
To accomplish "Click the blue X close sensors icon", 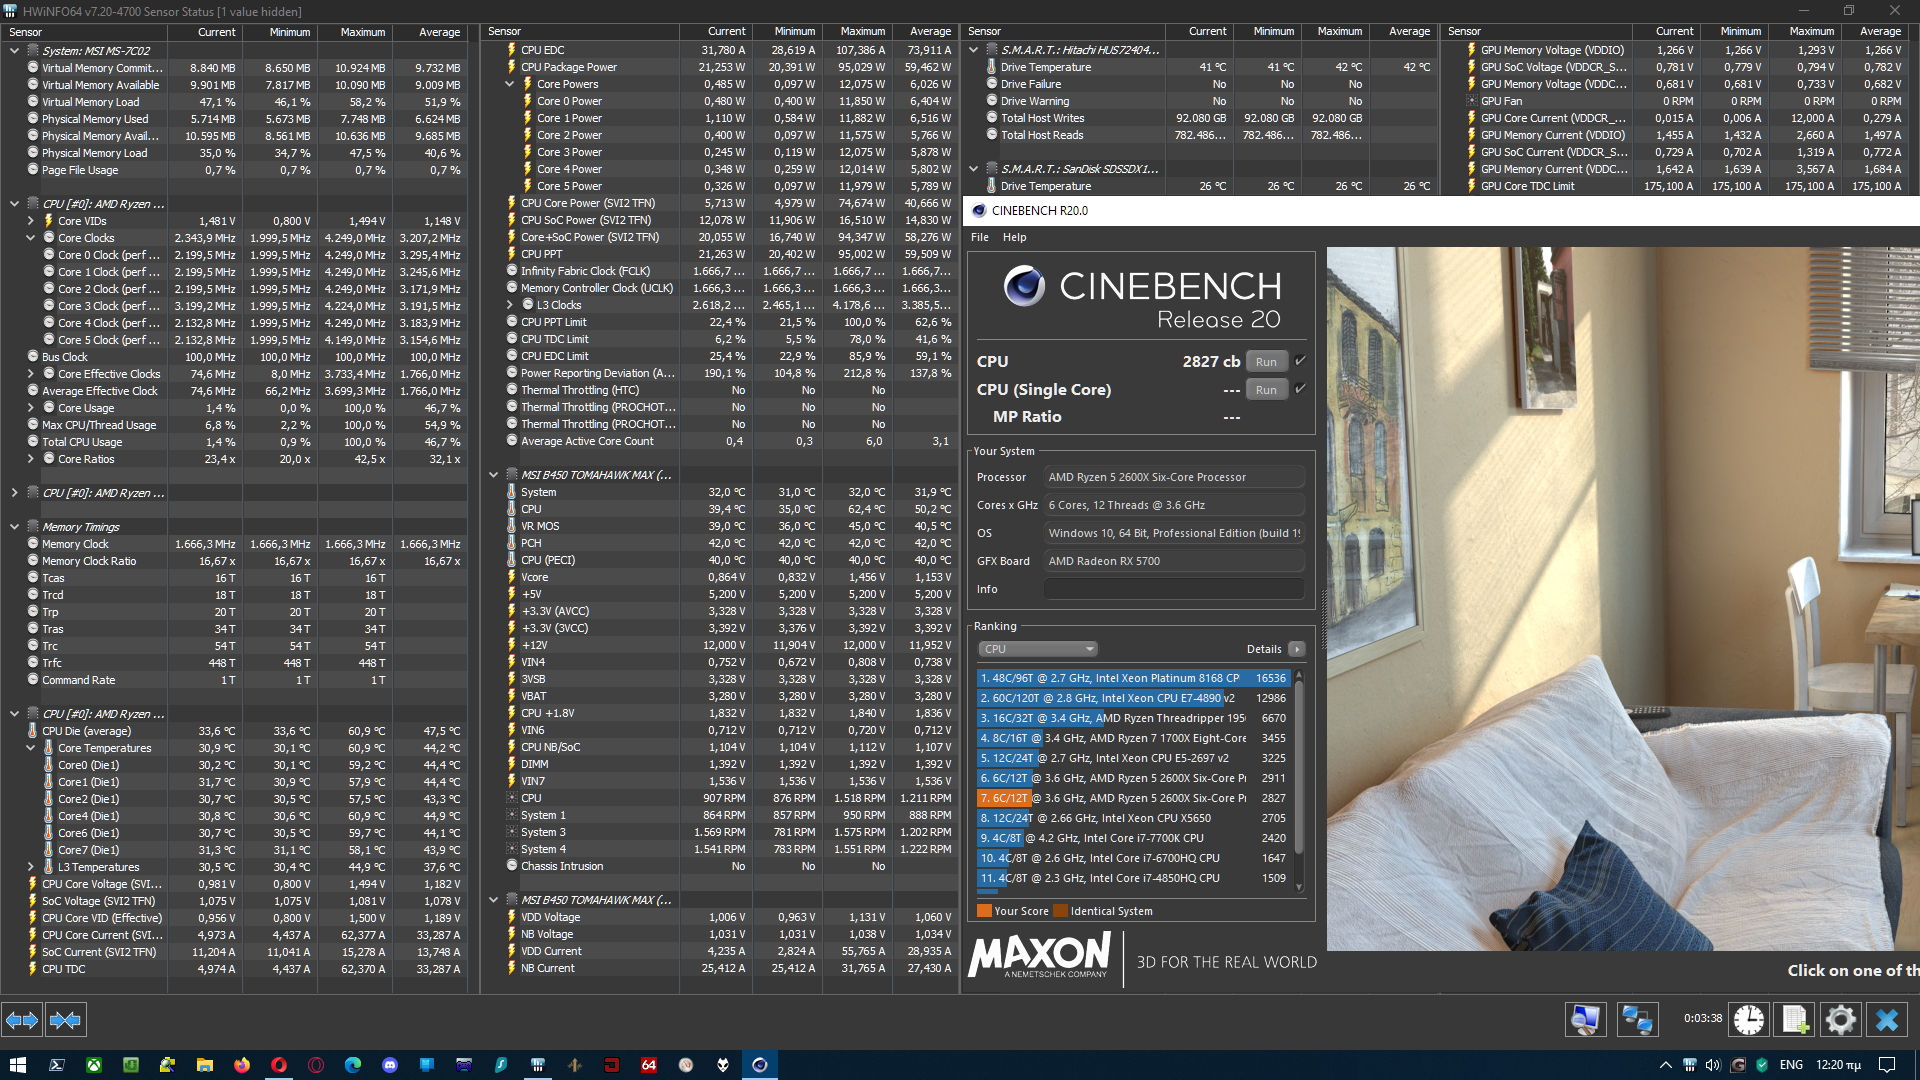I will tap(1887, 1020).
